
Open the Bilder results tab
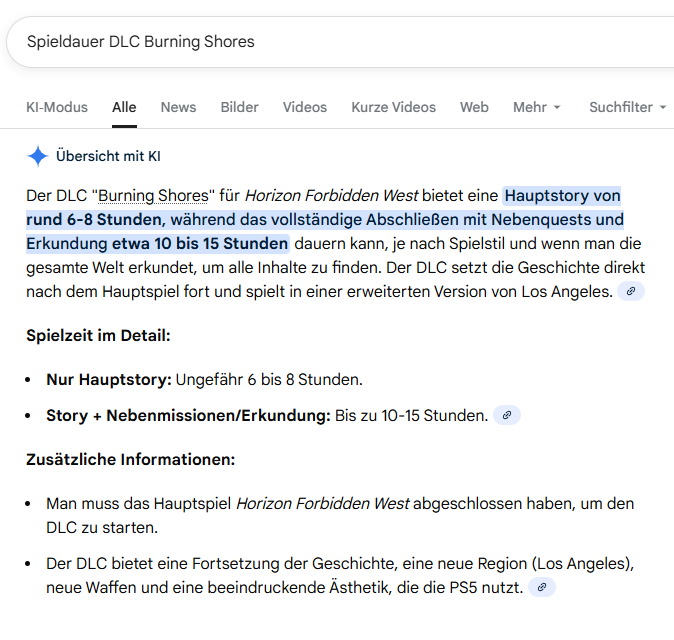coord(239,107)
